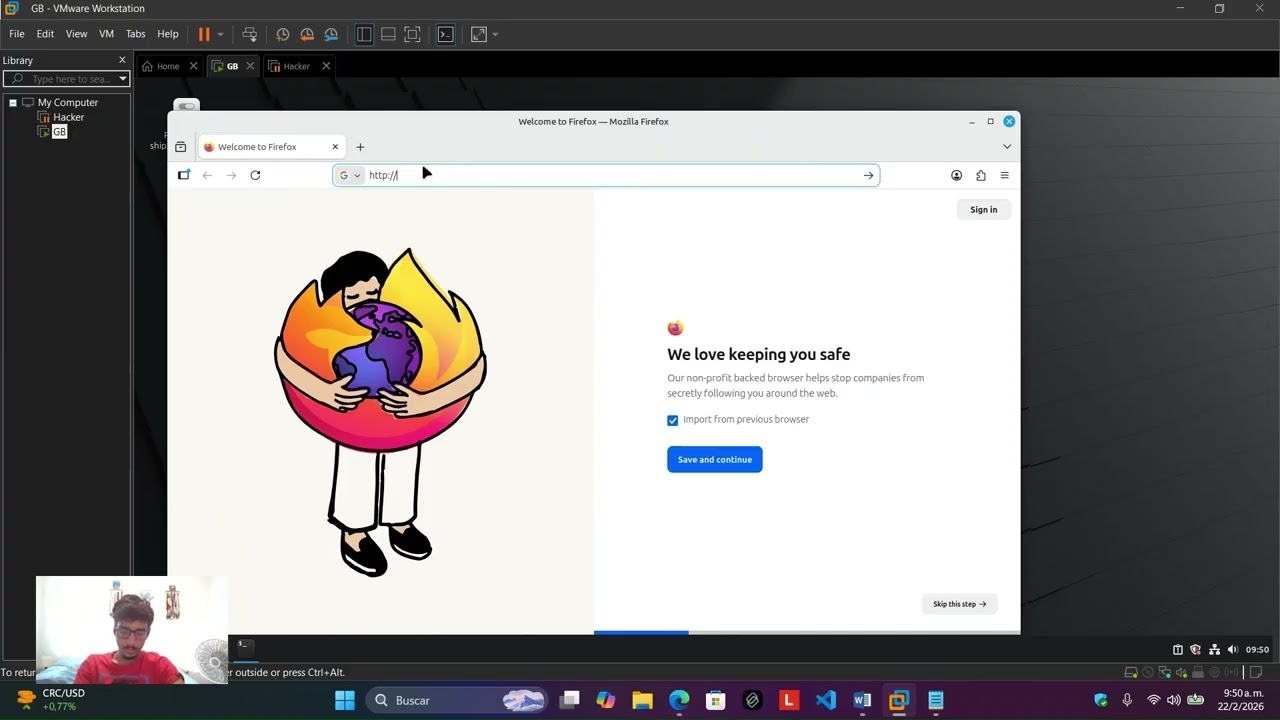This screenshot has height=720, width=1280.
Task: Open library search dropdown arrow
Action: (x=123, y=79)
